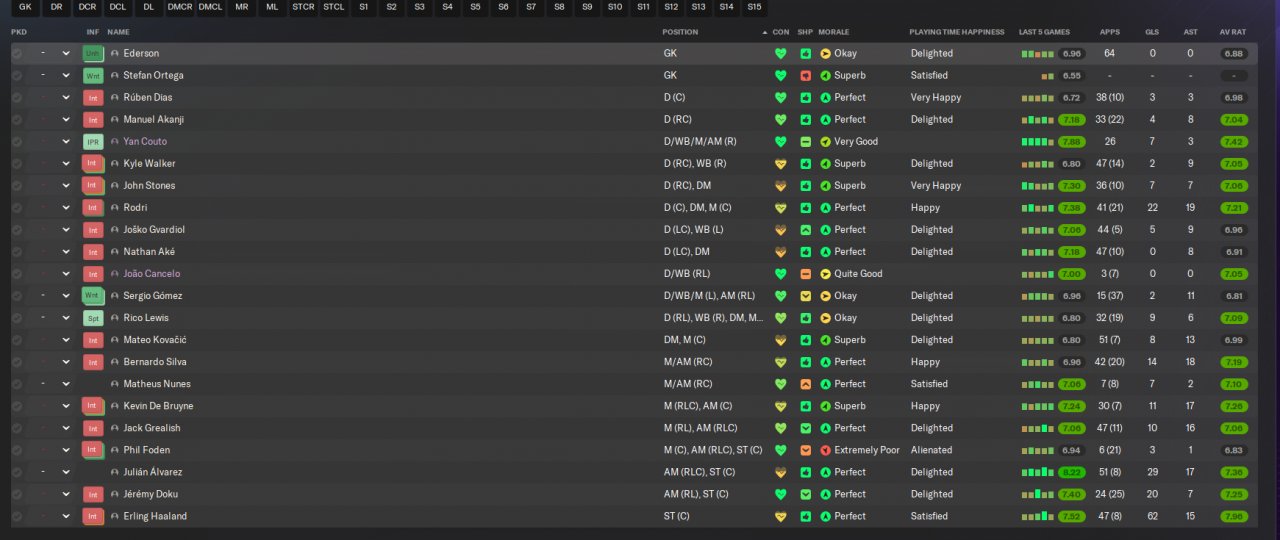Image resolution: width=1280 pixels, height=540 pixels.
Task: Toggle the picked checkmark for Erling Haaland
Action: (x=17, y=516)
